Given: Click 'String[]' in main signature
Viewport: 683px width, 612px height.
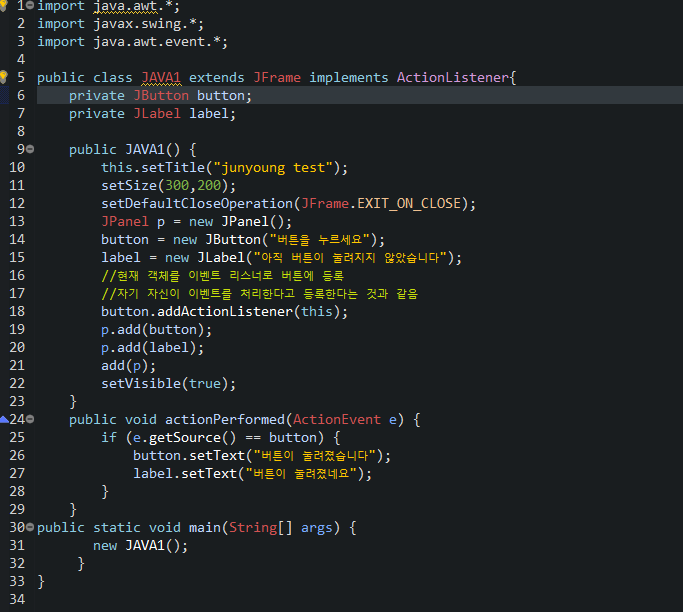Looking at the screenshot, I should (261, 527).
